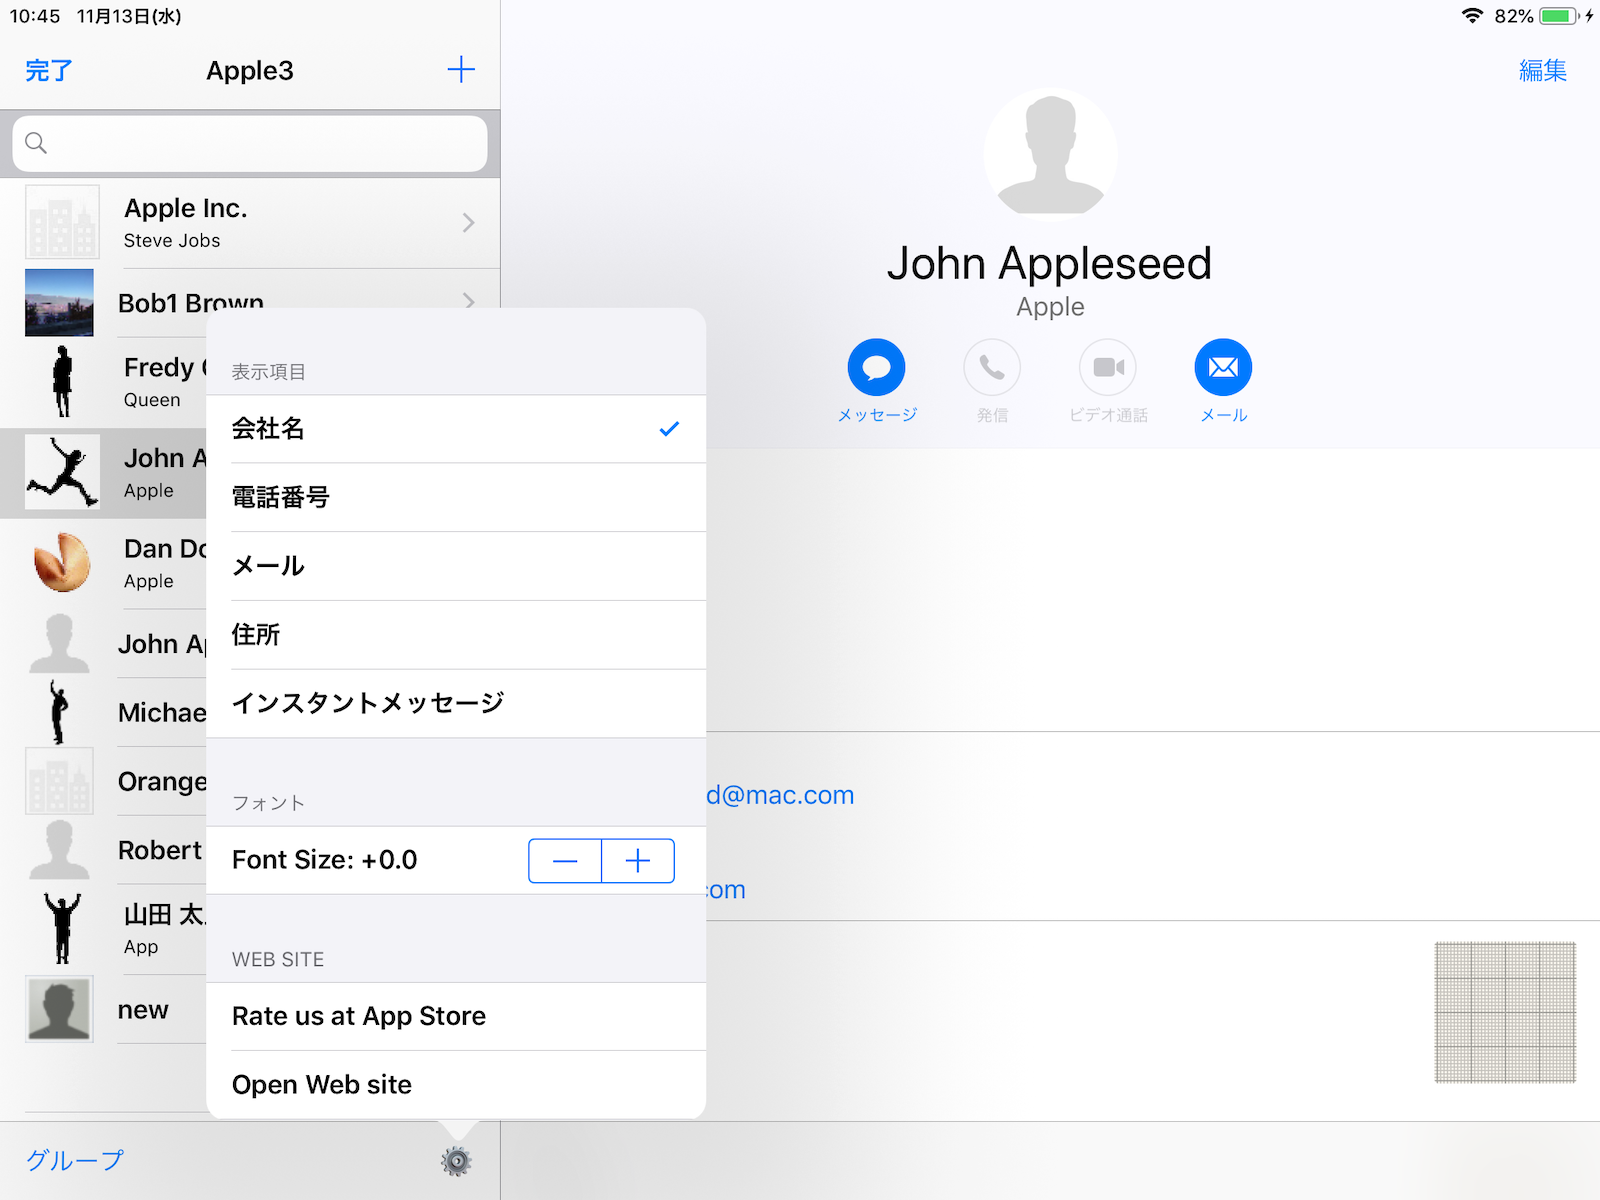Increase font size with plus button
The width and height of the screenshot is (1600, 1200).
click(638, 861)
